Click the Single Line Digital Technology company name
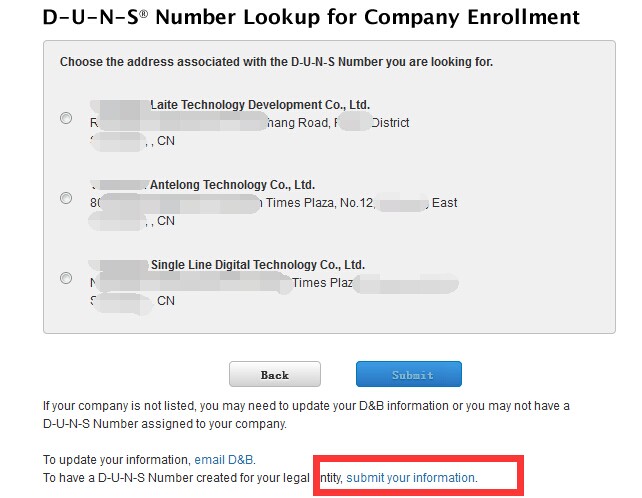 (227, 265)
